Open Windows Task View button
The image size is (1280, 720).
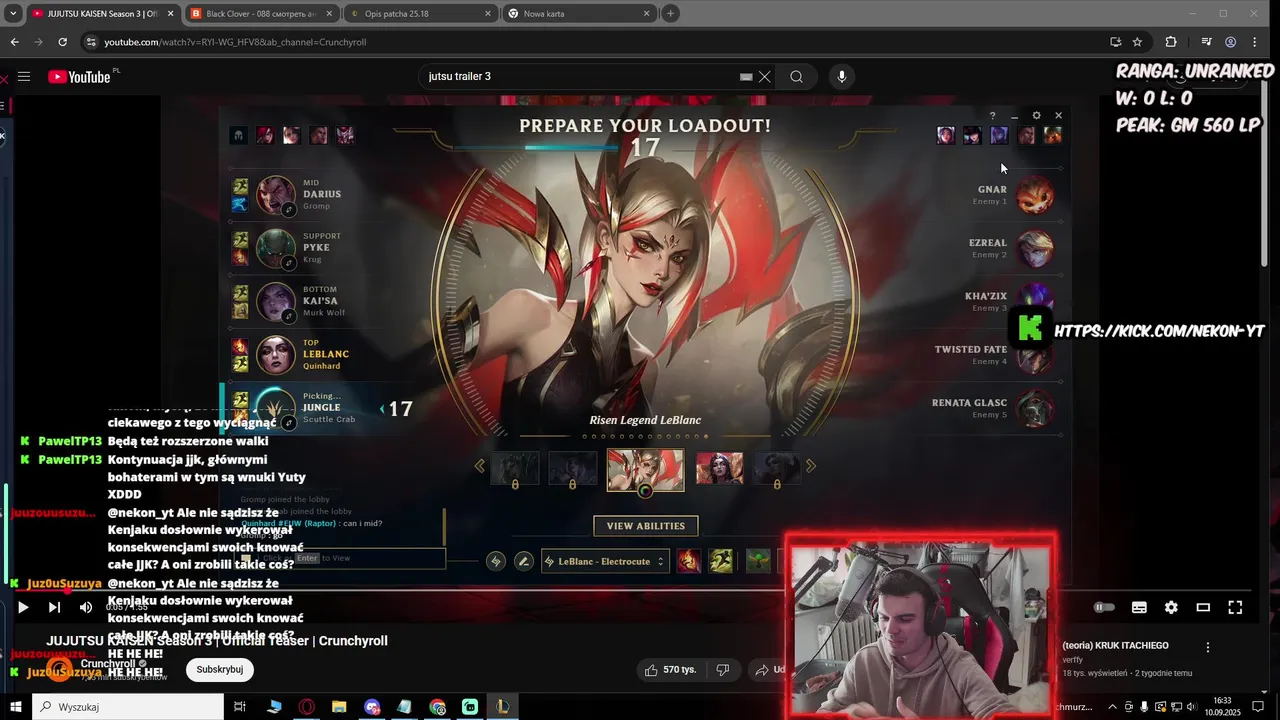coord(240,707)
